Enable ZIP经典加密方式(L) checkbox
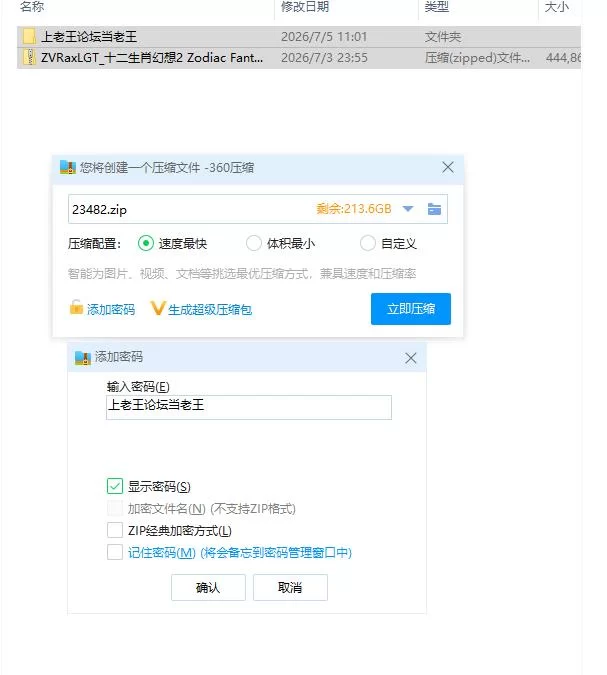Viewport: 607px width, 675px height. 115,530
